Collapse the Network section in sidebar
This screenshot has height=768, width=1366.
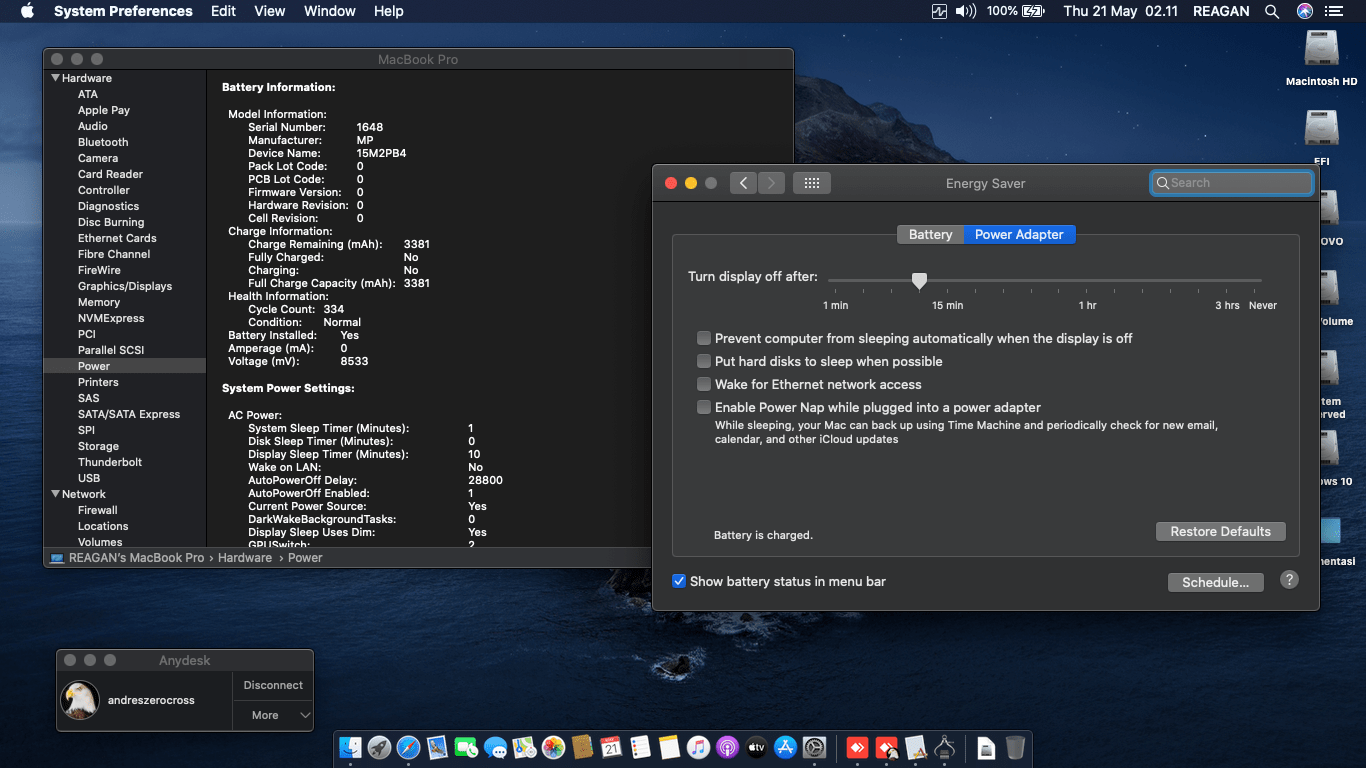click(x=56, y=494)
